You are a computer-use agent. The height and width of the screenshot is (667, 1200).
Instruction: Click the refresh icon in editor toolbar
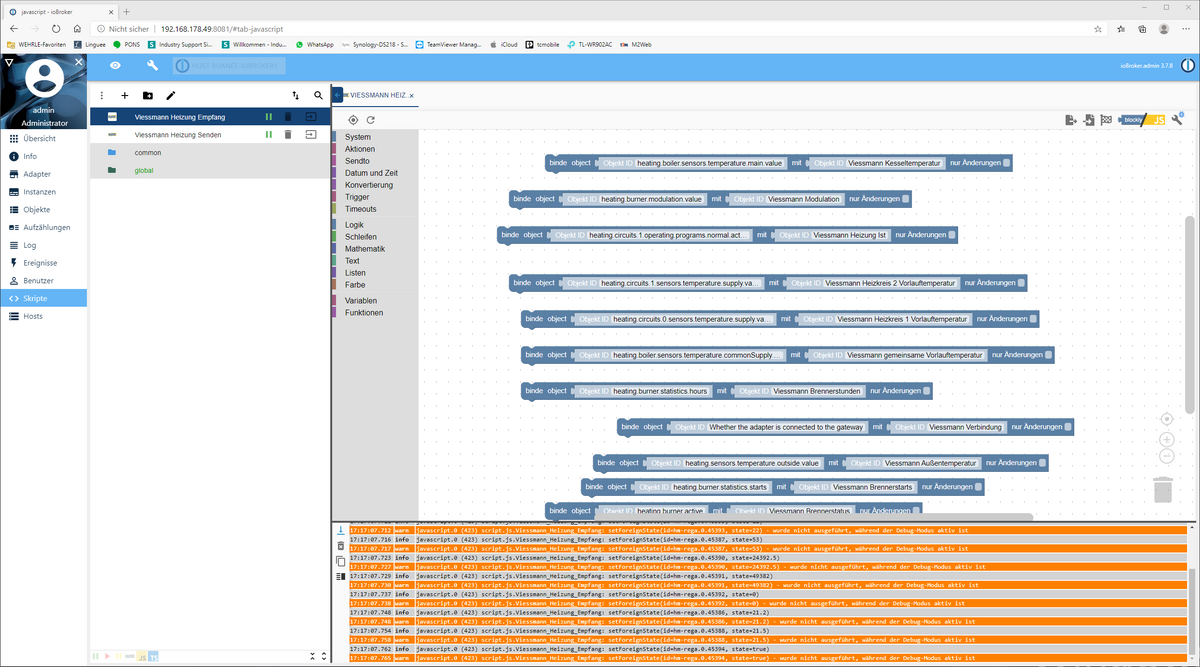(372, 119)
